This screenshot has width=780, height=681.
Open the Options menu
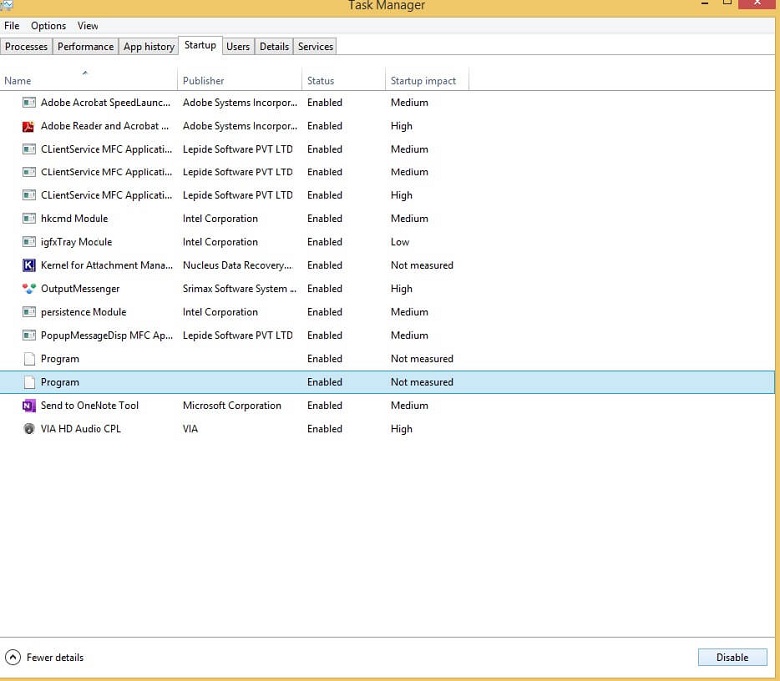(48, 26)
